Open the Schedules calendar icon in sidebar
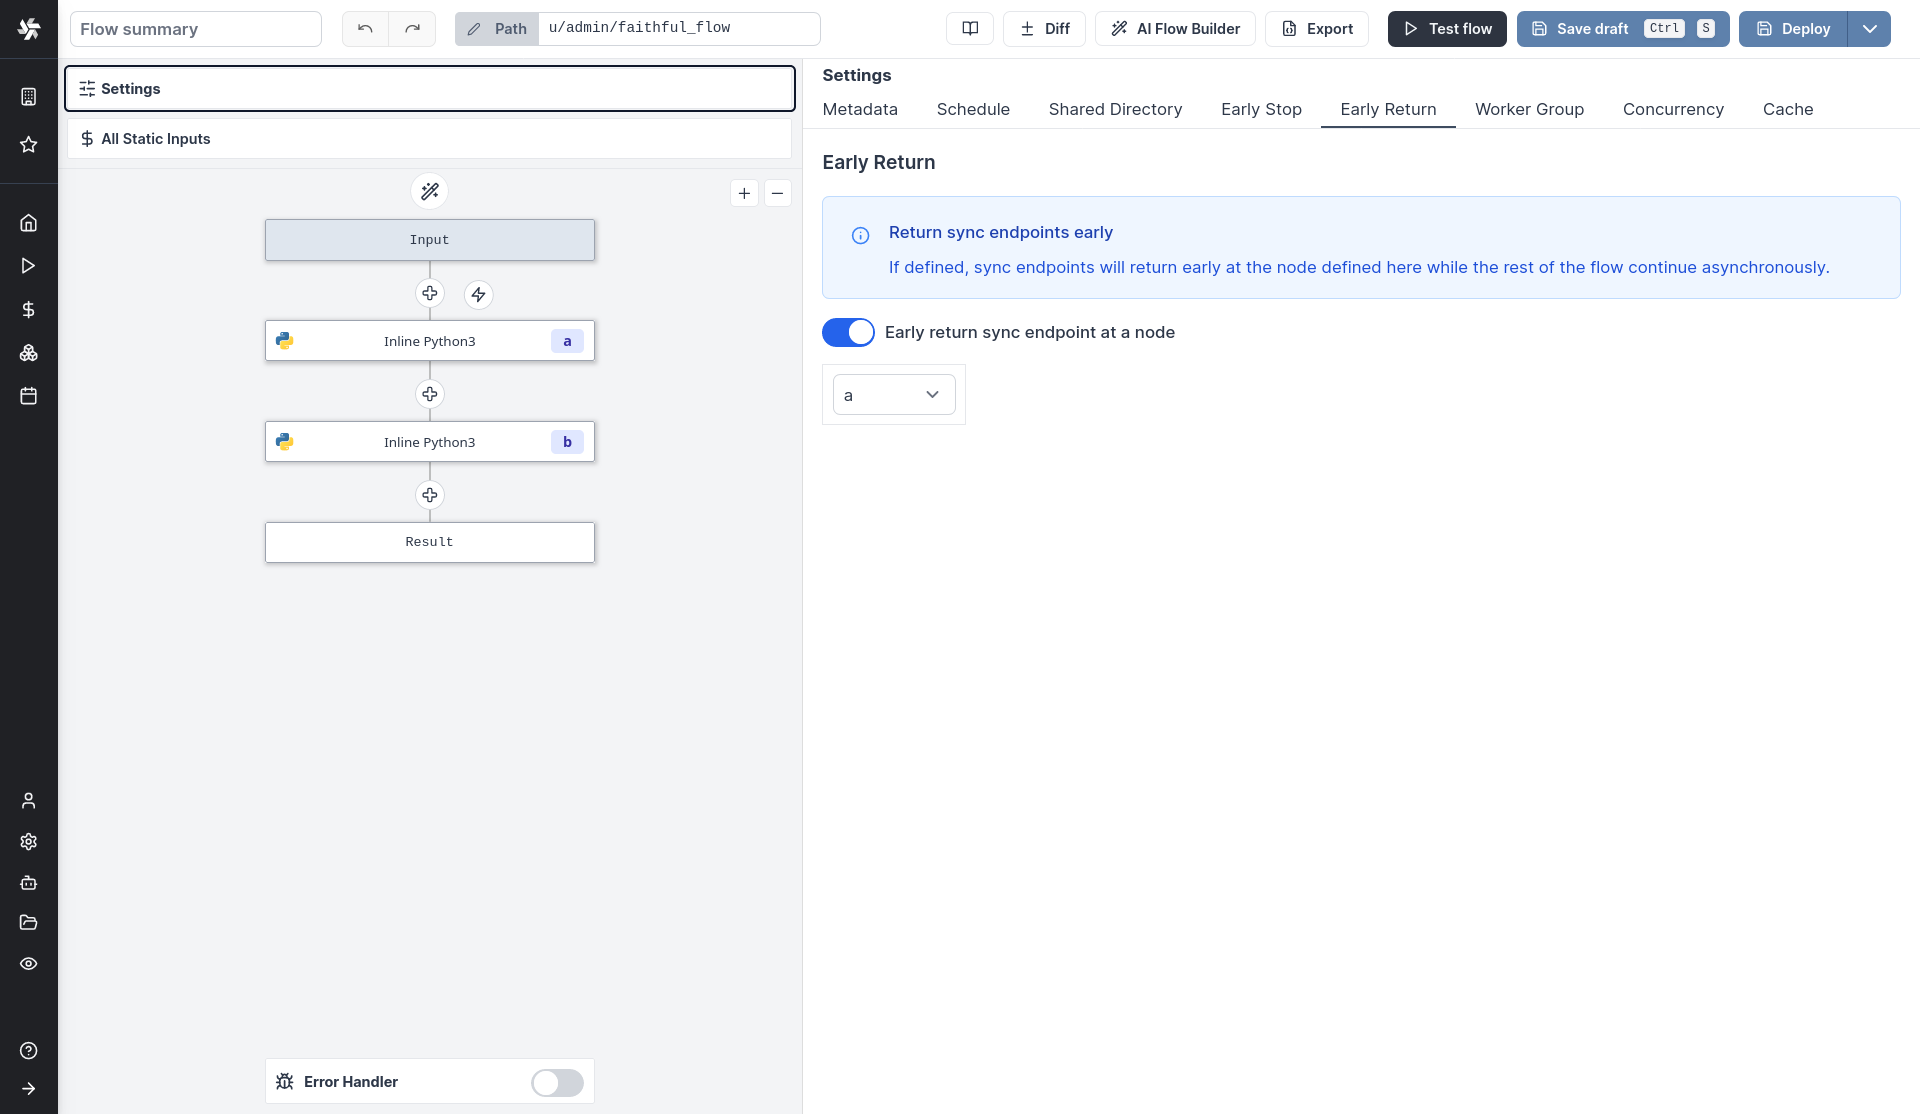1920x1114 pixels. pos(28,396)
